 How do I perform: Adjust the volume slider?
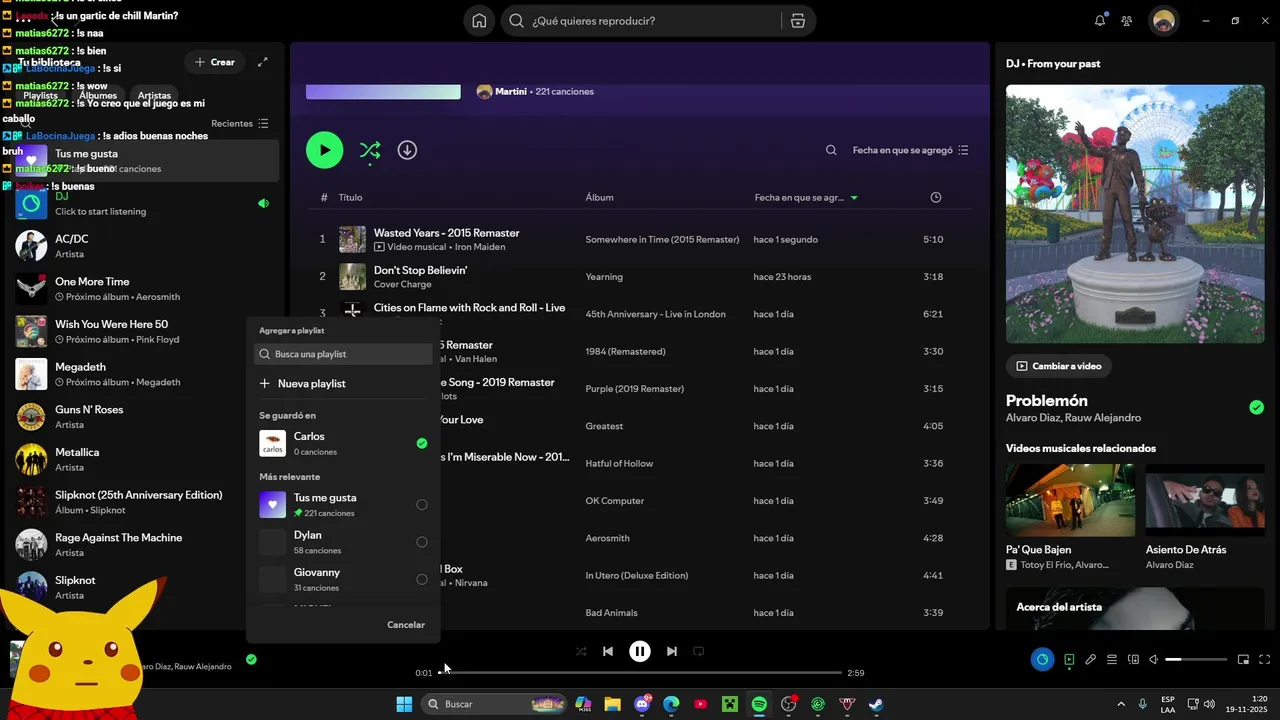[x=1197, y=660]
